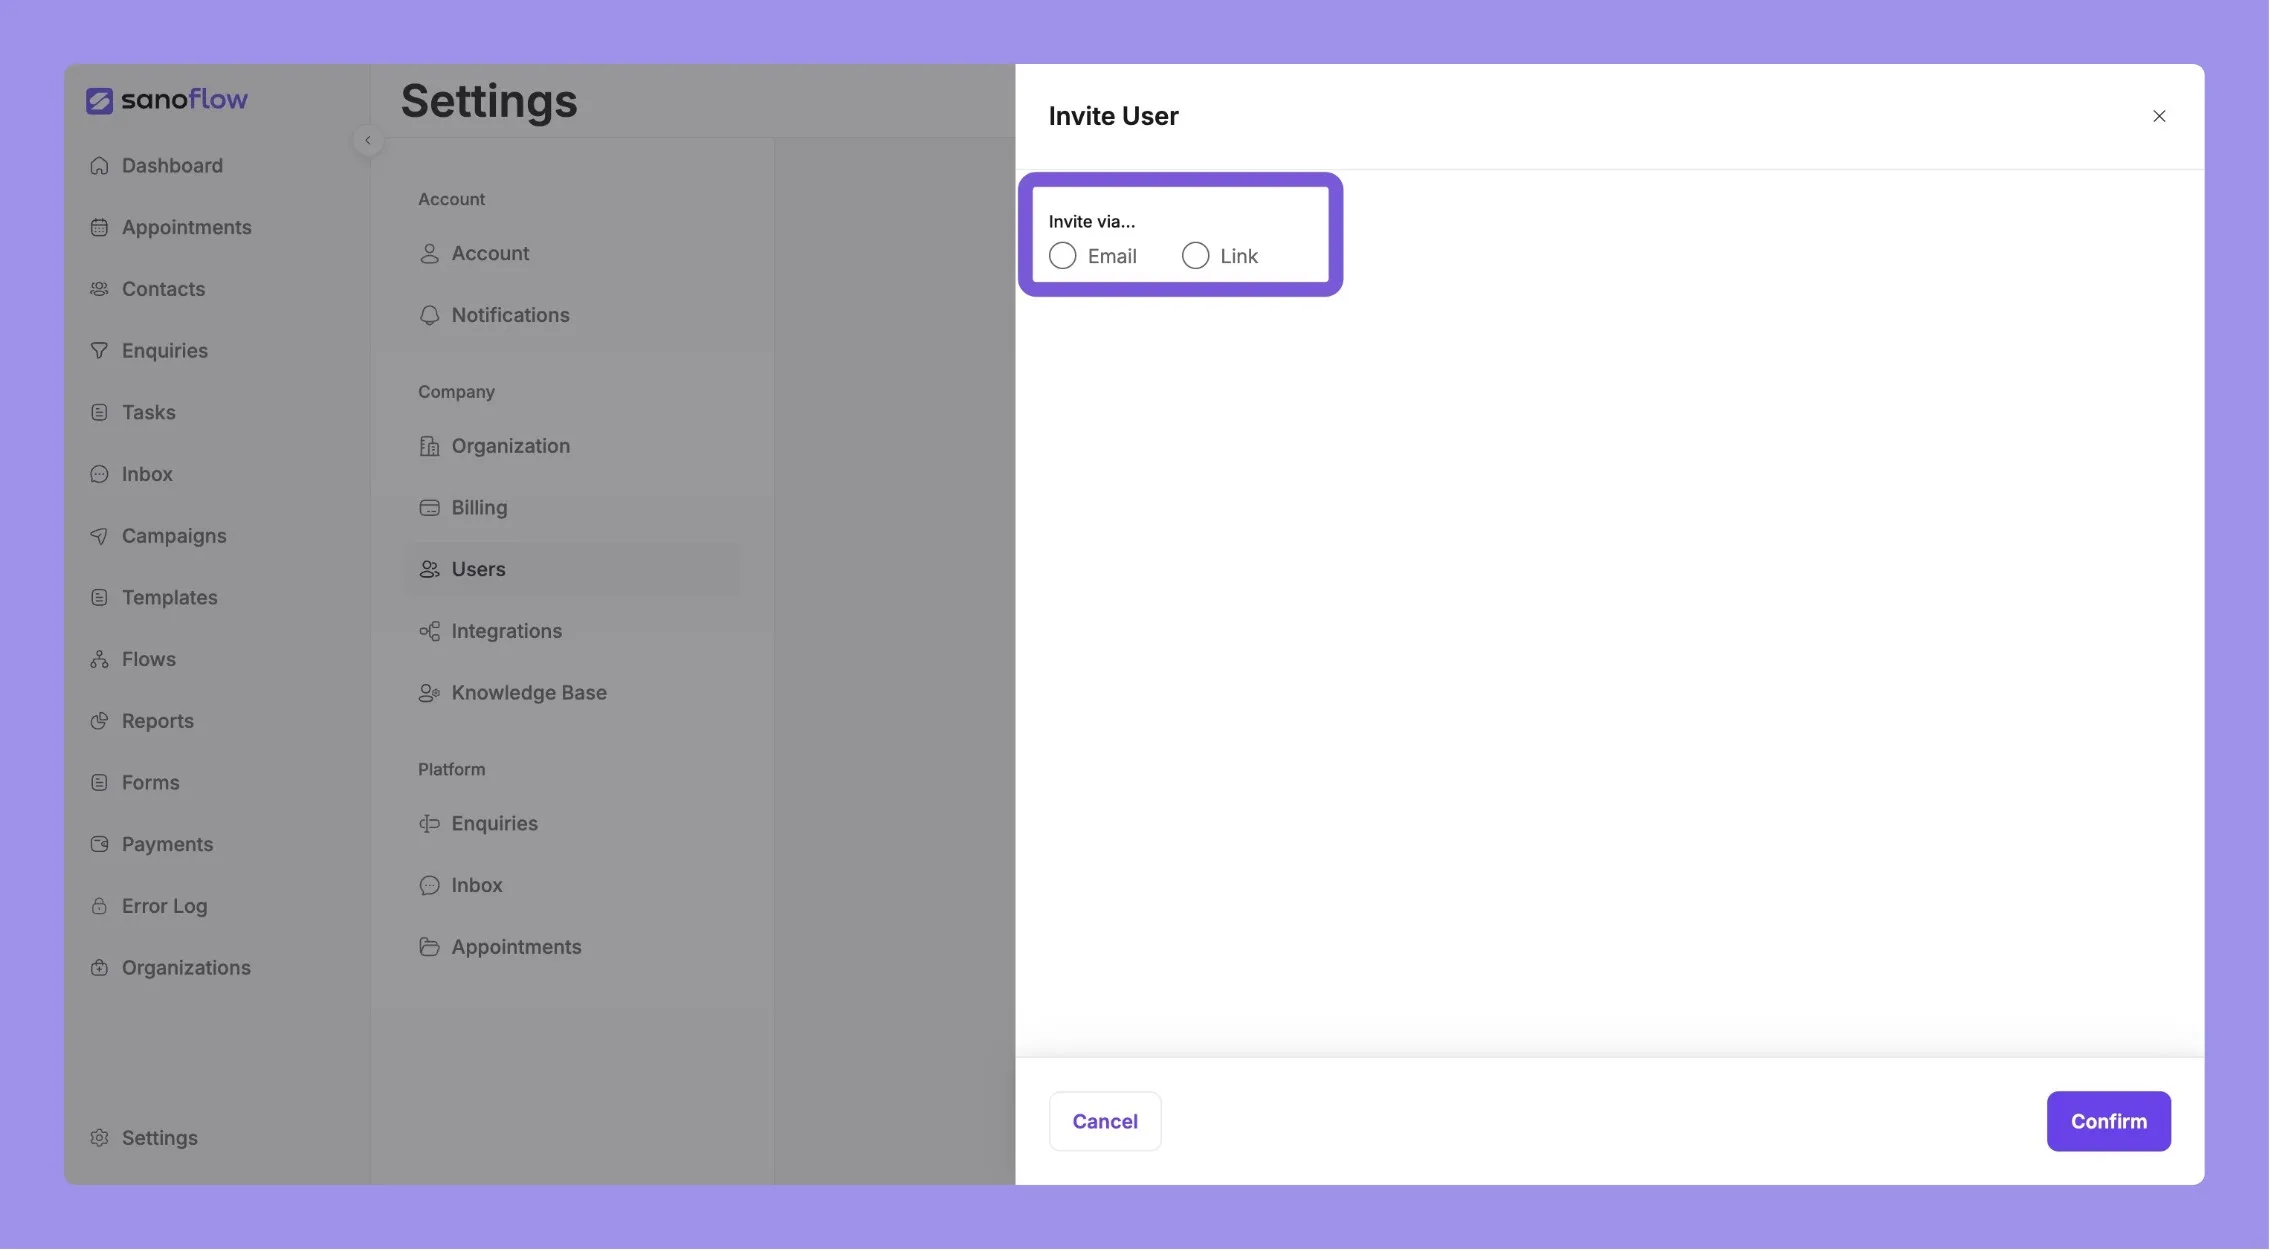Click the Settings page heading
Screen dimensions: 2270x1250
pos(489,101)
